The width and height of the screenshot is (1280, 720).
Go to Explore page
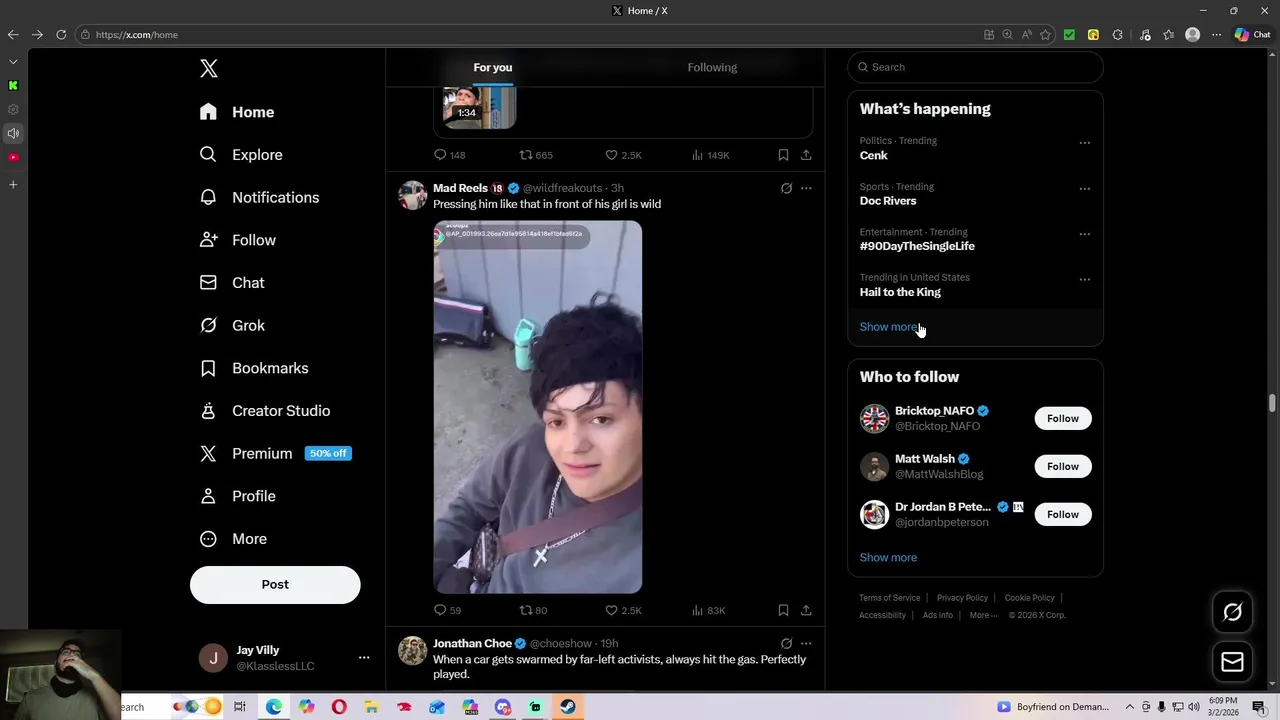(x=241, y=155)
